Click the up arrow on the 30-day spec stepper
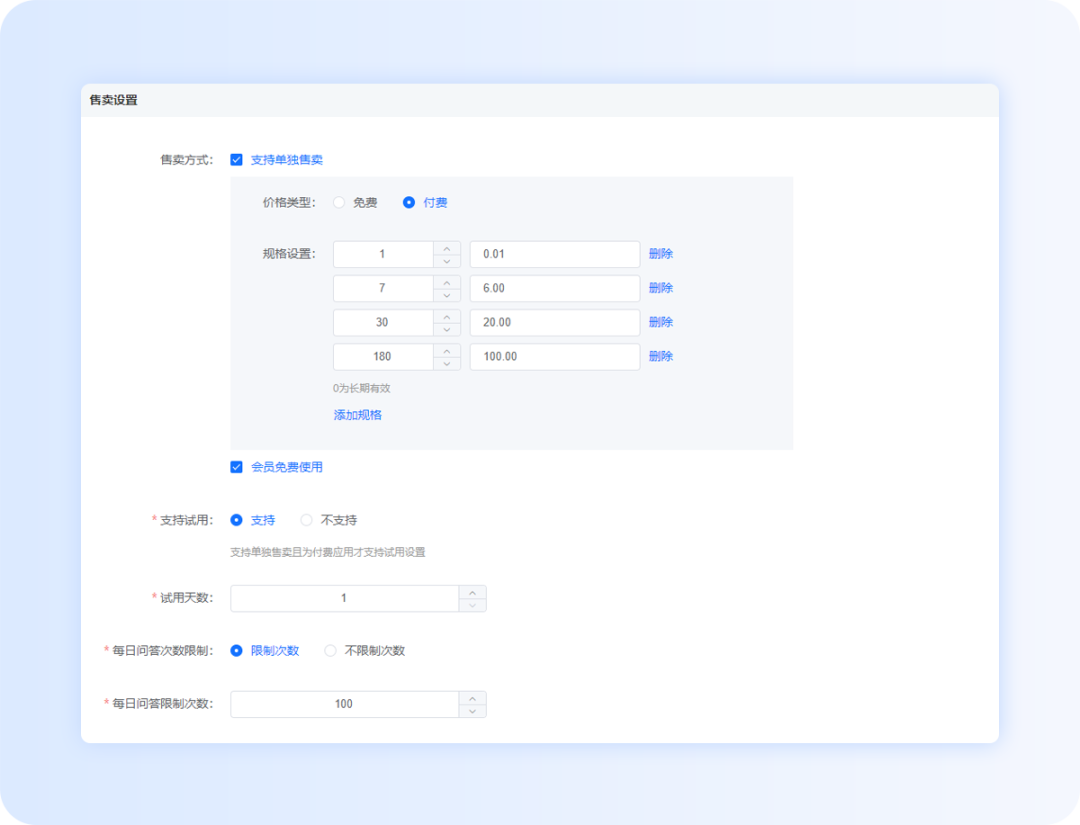This screenshot has height=825, width=1080. point(447,316)
